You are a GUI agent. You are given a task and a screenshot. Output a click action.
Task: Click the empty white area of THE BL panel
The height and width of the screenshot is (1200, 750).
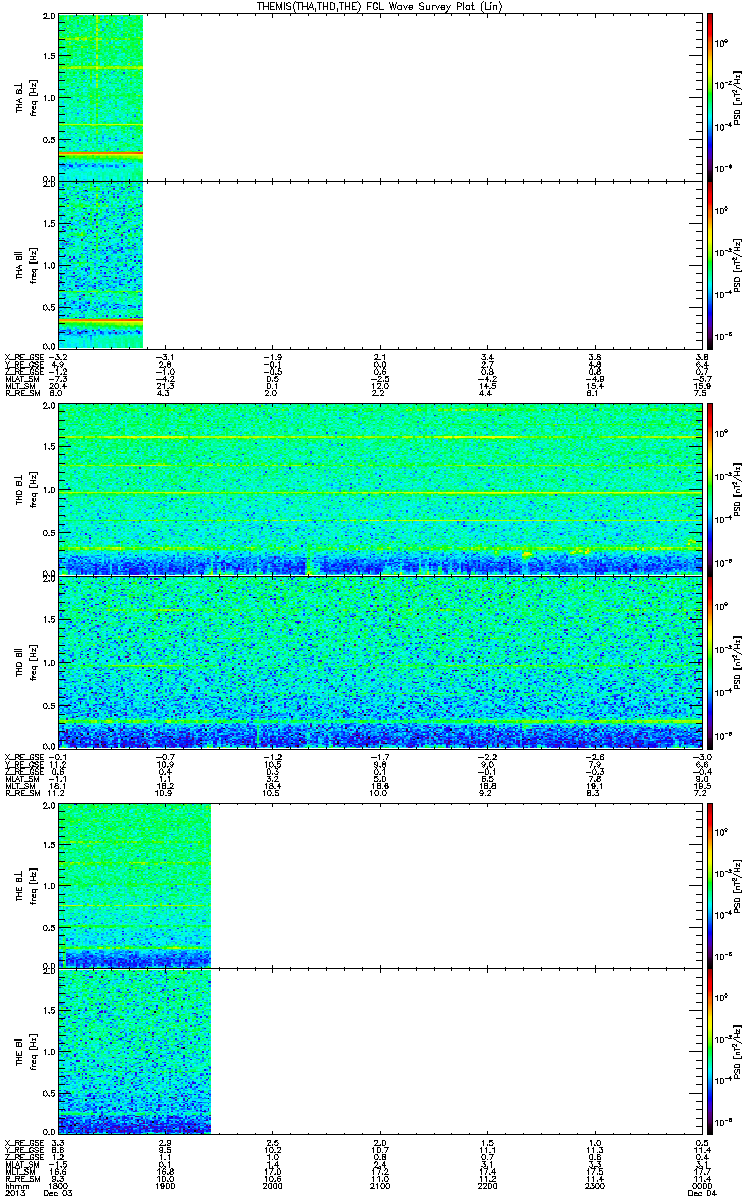pos(457,886)
